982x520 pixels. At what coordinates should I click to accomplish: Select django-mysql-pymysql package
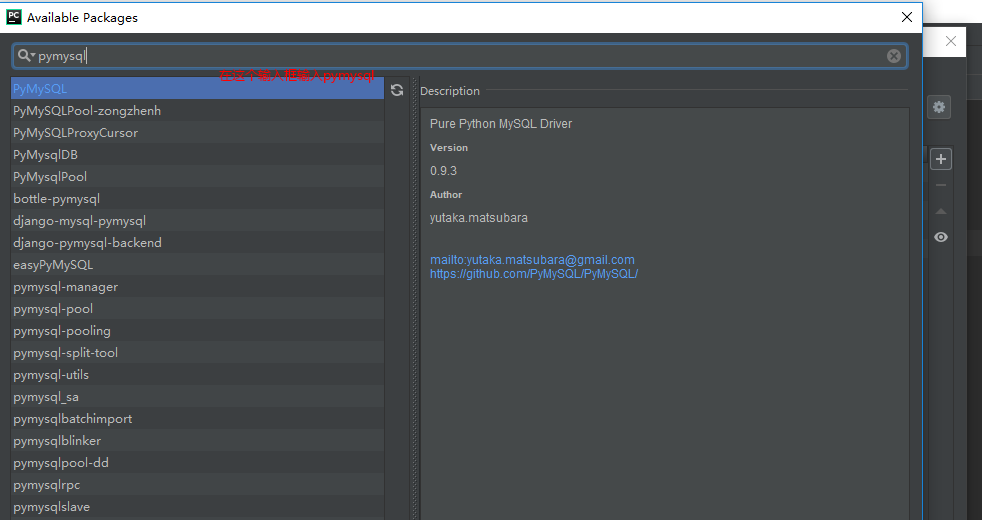click(197, 221)
